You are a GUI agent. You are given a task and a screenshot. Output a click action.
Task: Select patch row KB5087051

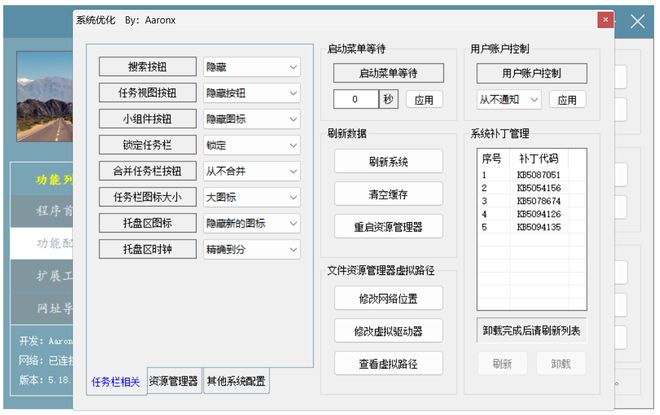pyautogui.click(x=531, y=175)
